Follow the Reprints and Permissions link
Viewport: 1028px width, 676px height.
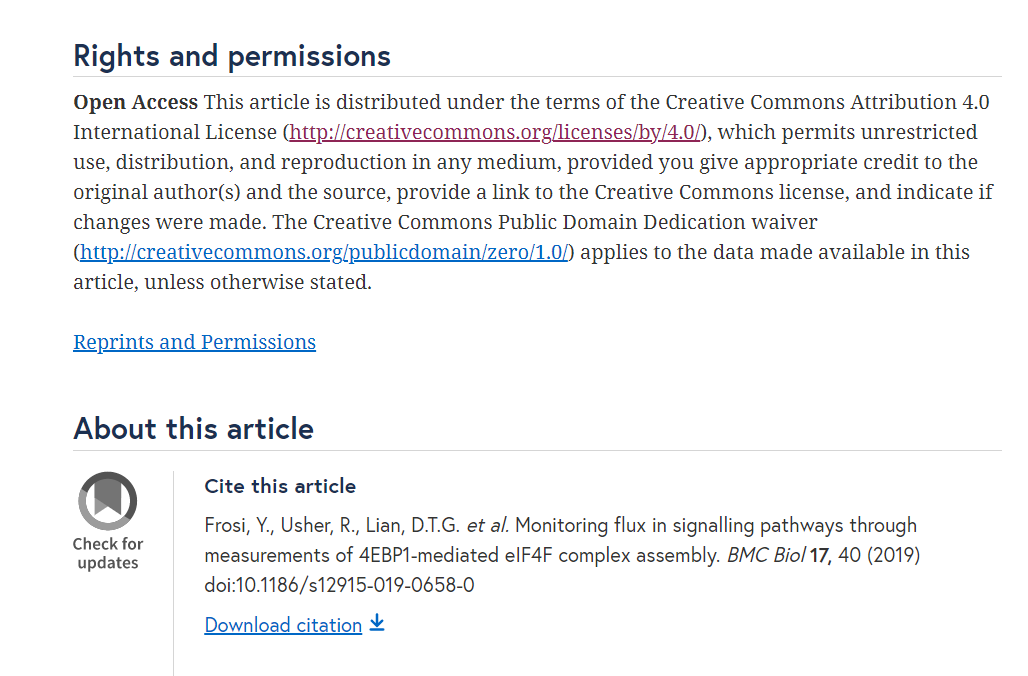pyautogui.click(x=194, y=342)
